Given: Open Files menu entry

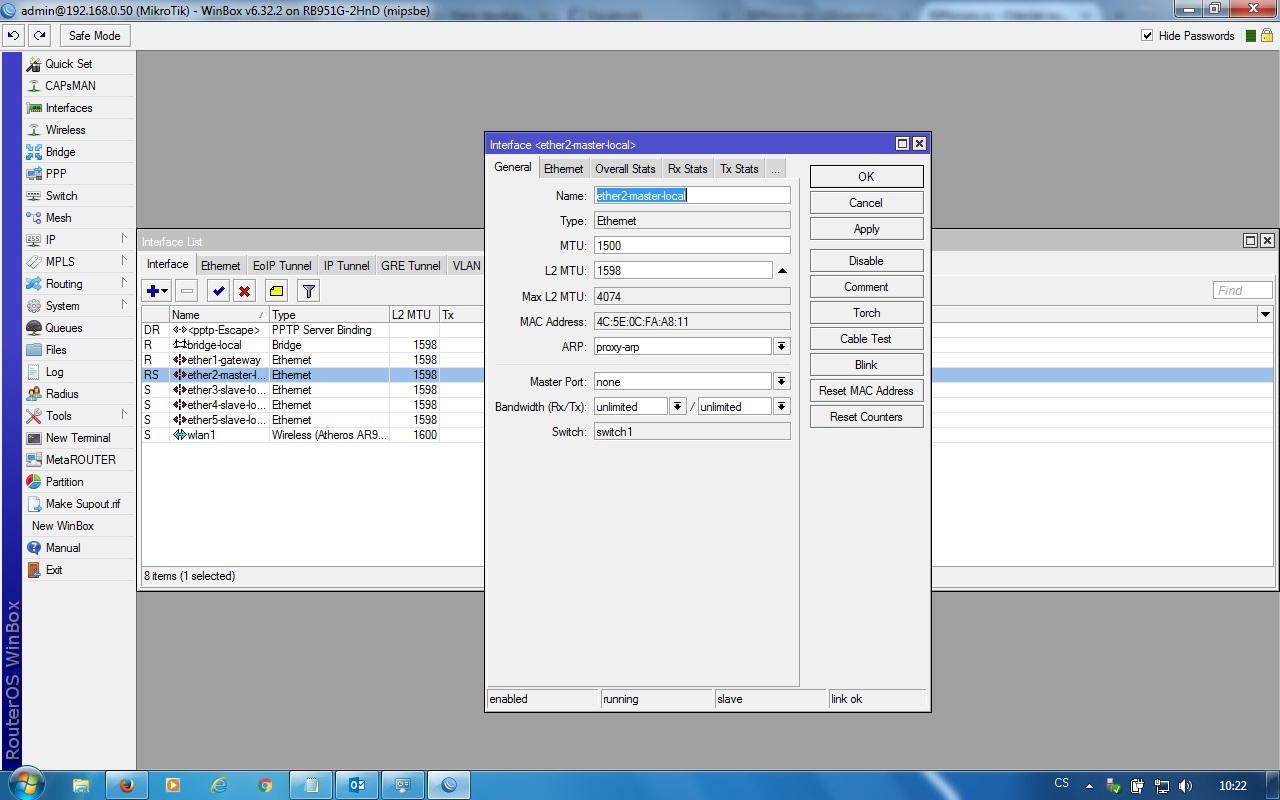Looking at the screenshot, I should [79, 350].
